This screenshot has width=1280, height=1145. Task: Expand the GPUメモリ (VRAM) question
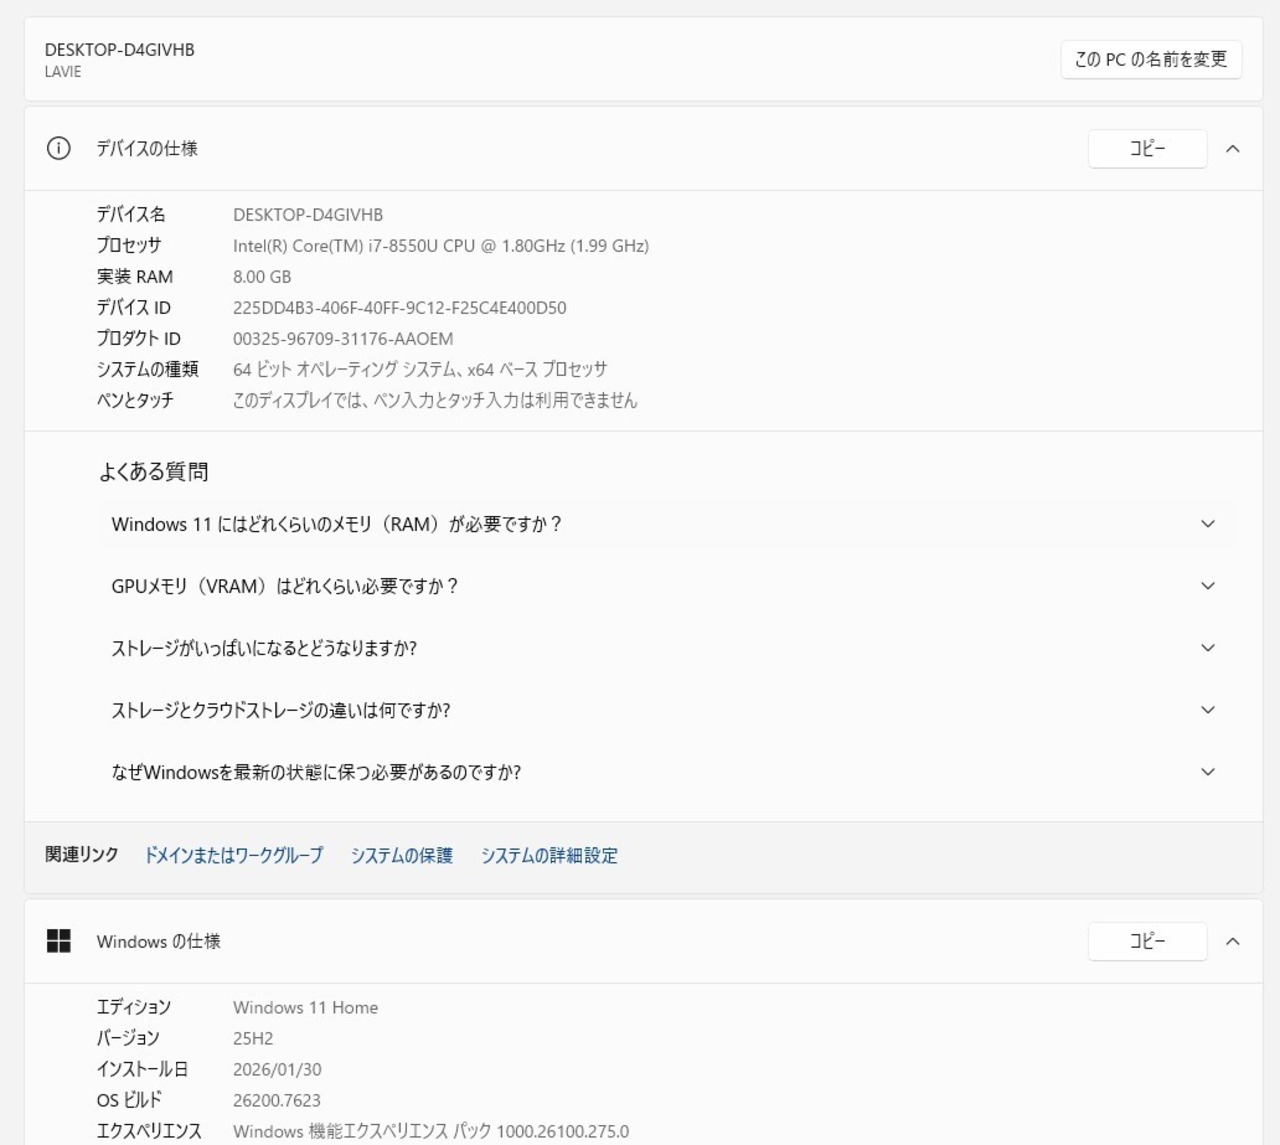coord(667,586)
